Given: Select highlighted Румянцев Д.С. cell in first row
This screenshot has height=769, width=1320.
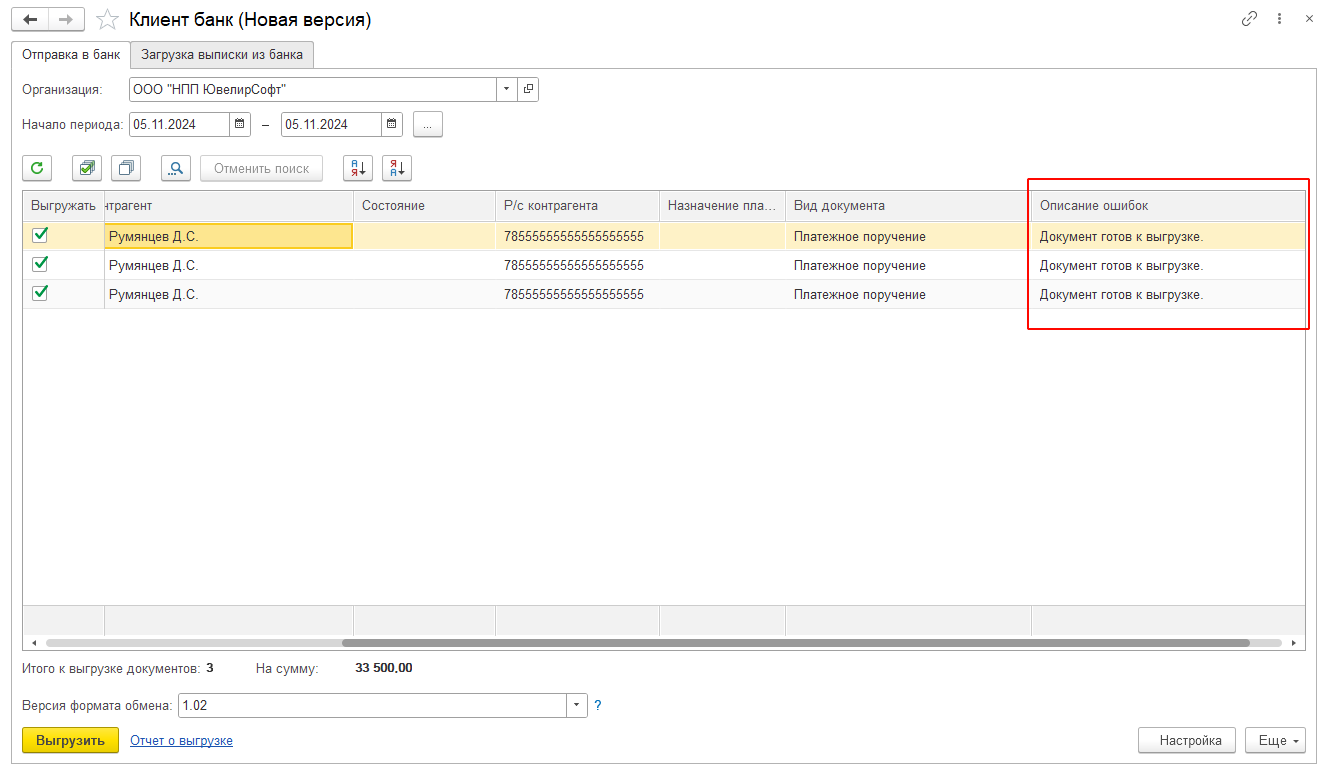Looking at the screenshot, I should 228,236.
